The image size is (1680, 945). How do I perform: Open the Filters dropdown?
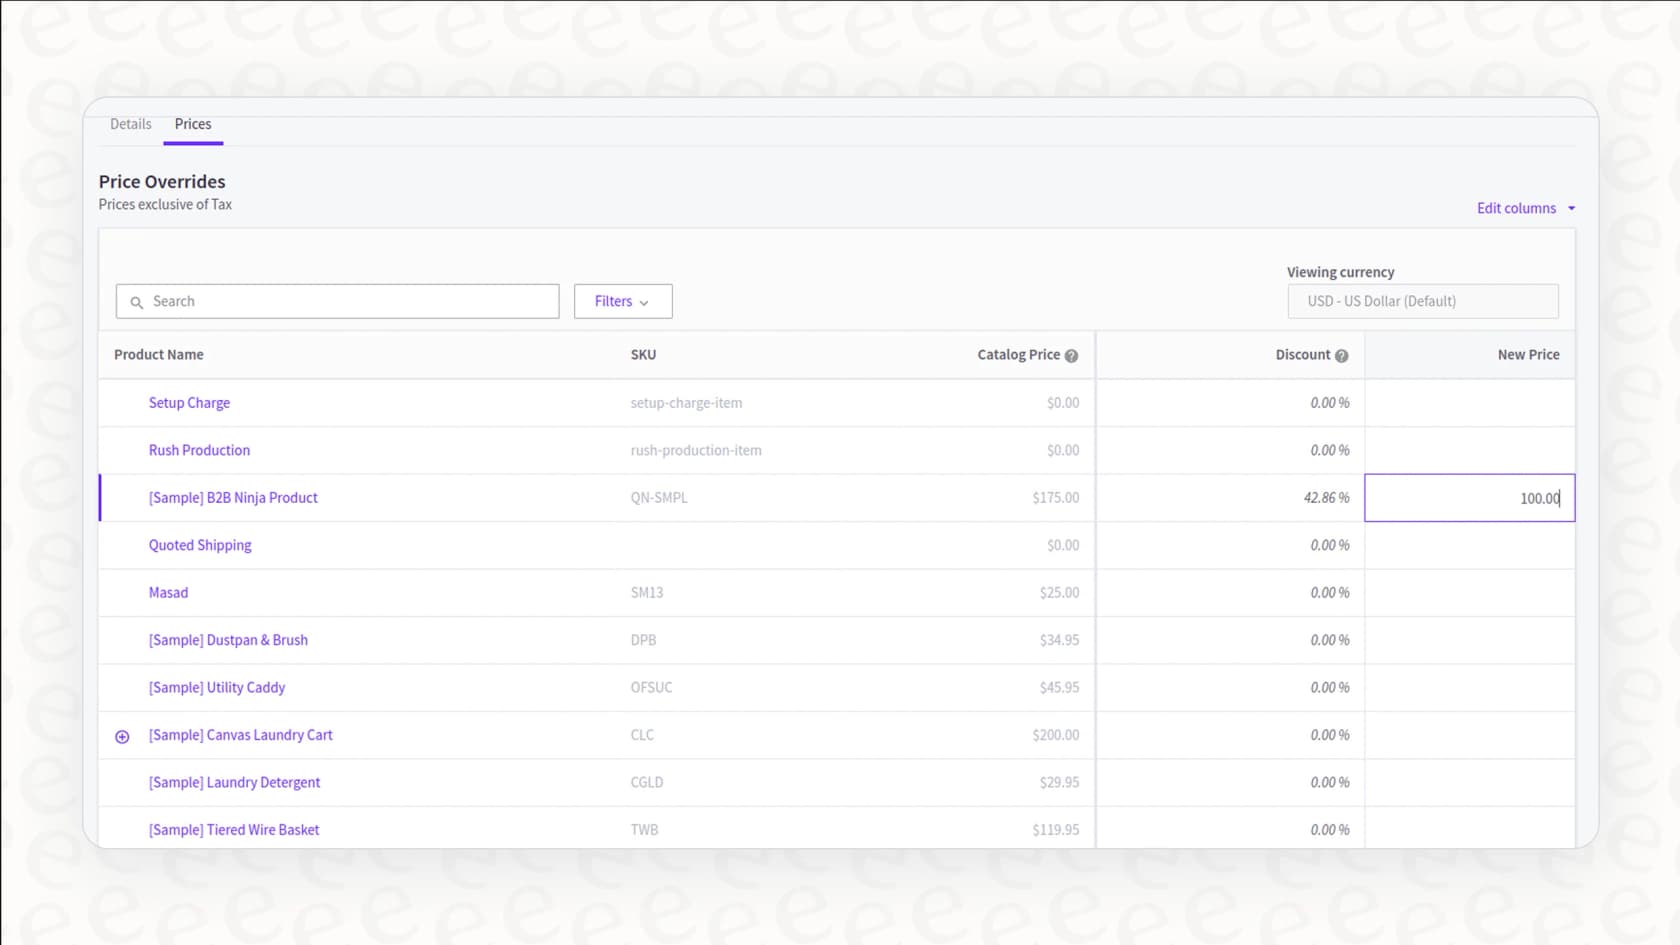pos(623,301)
